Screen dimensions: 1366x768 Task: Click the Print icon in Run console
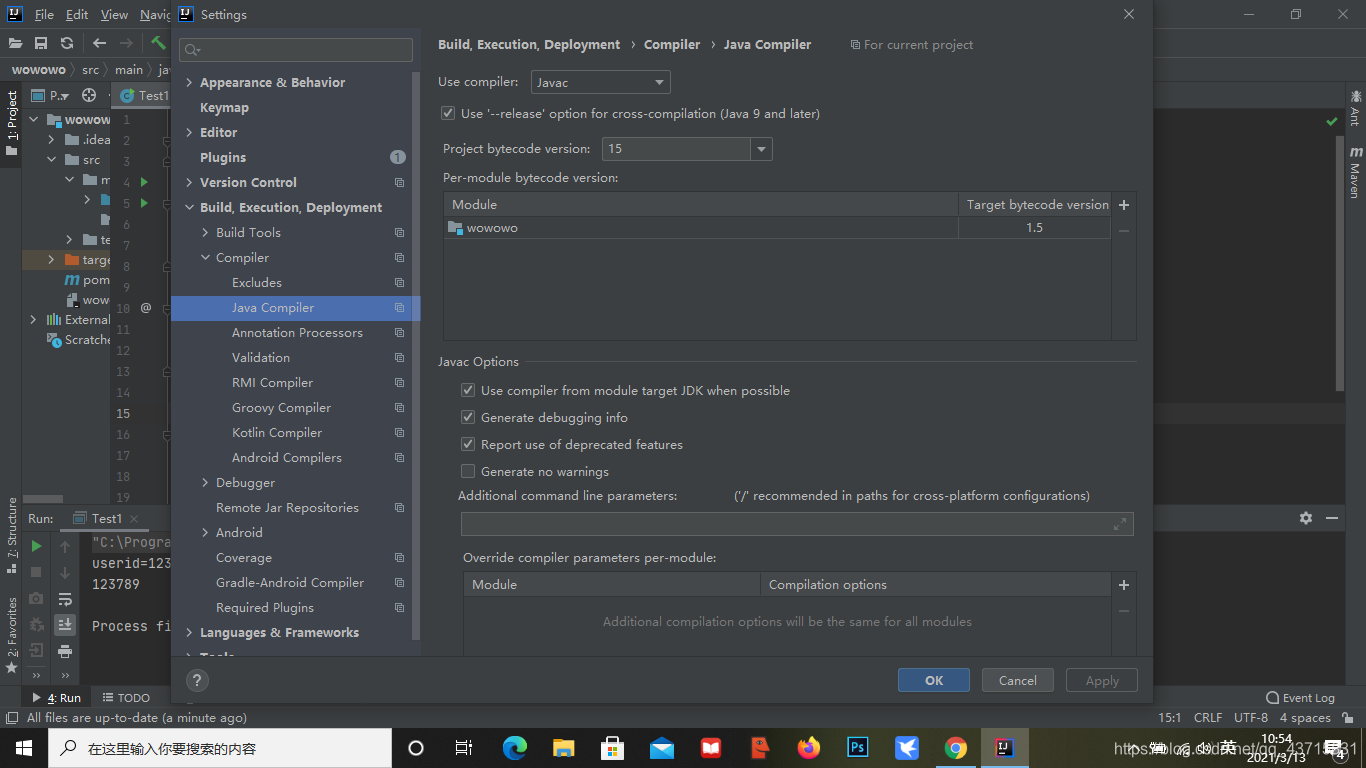[65, 651]
